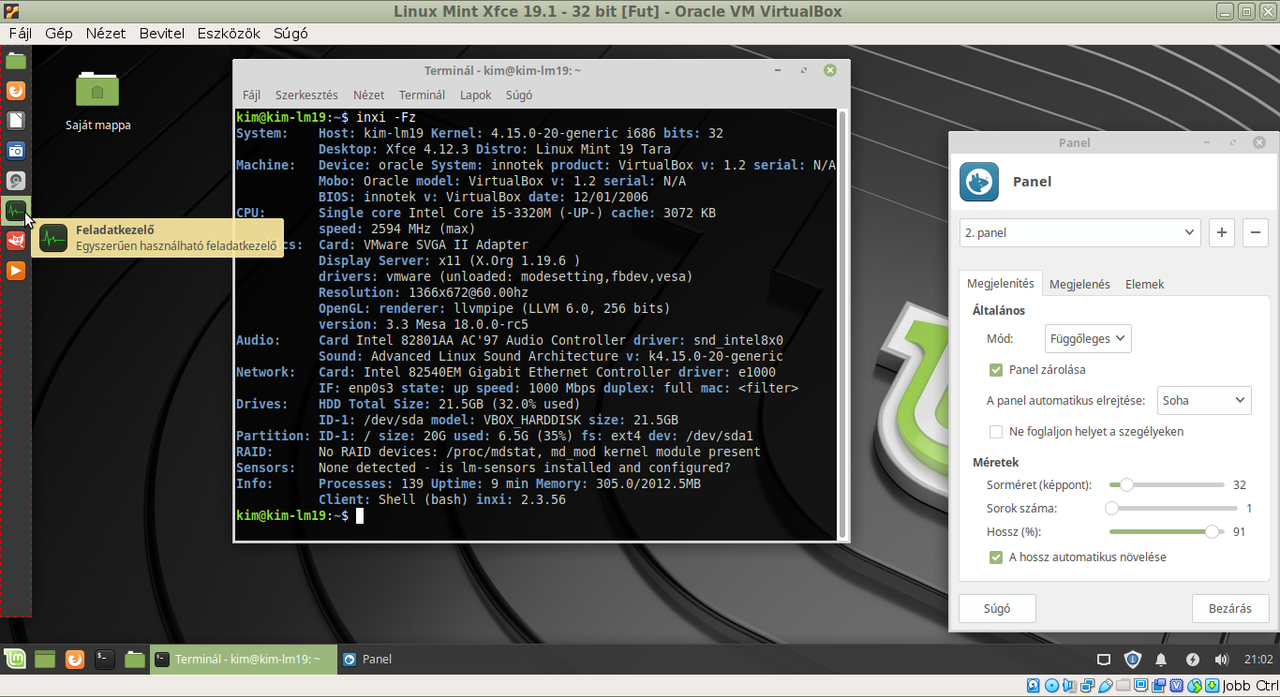
Task: Open the screenshot camera launcher in the left panel
Action: [x=16, y=151]
